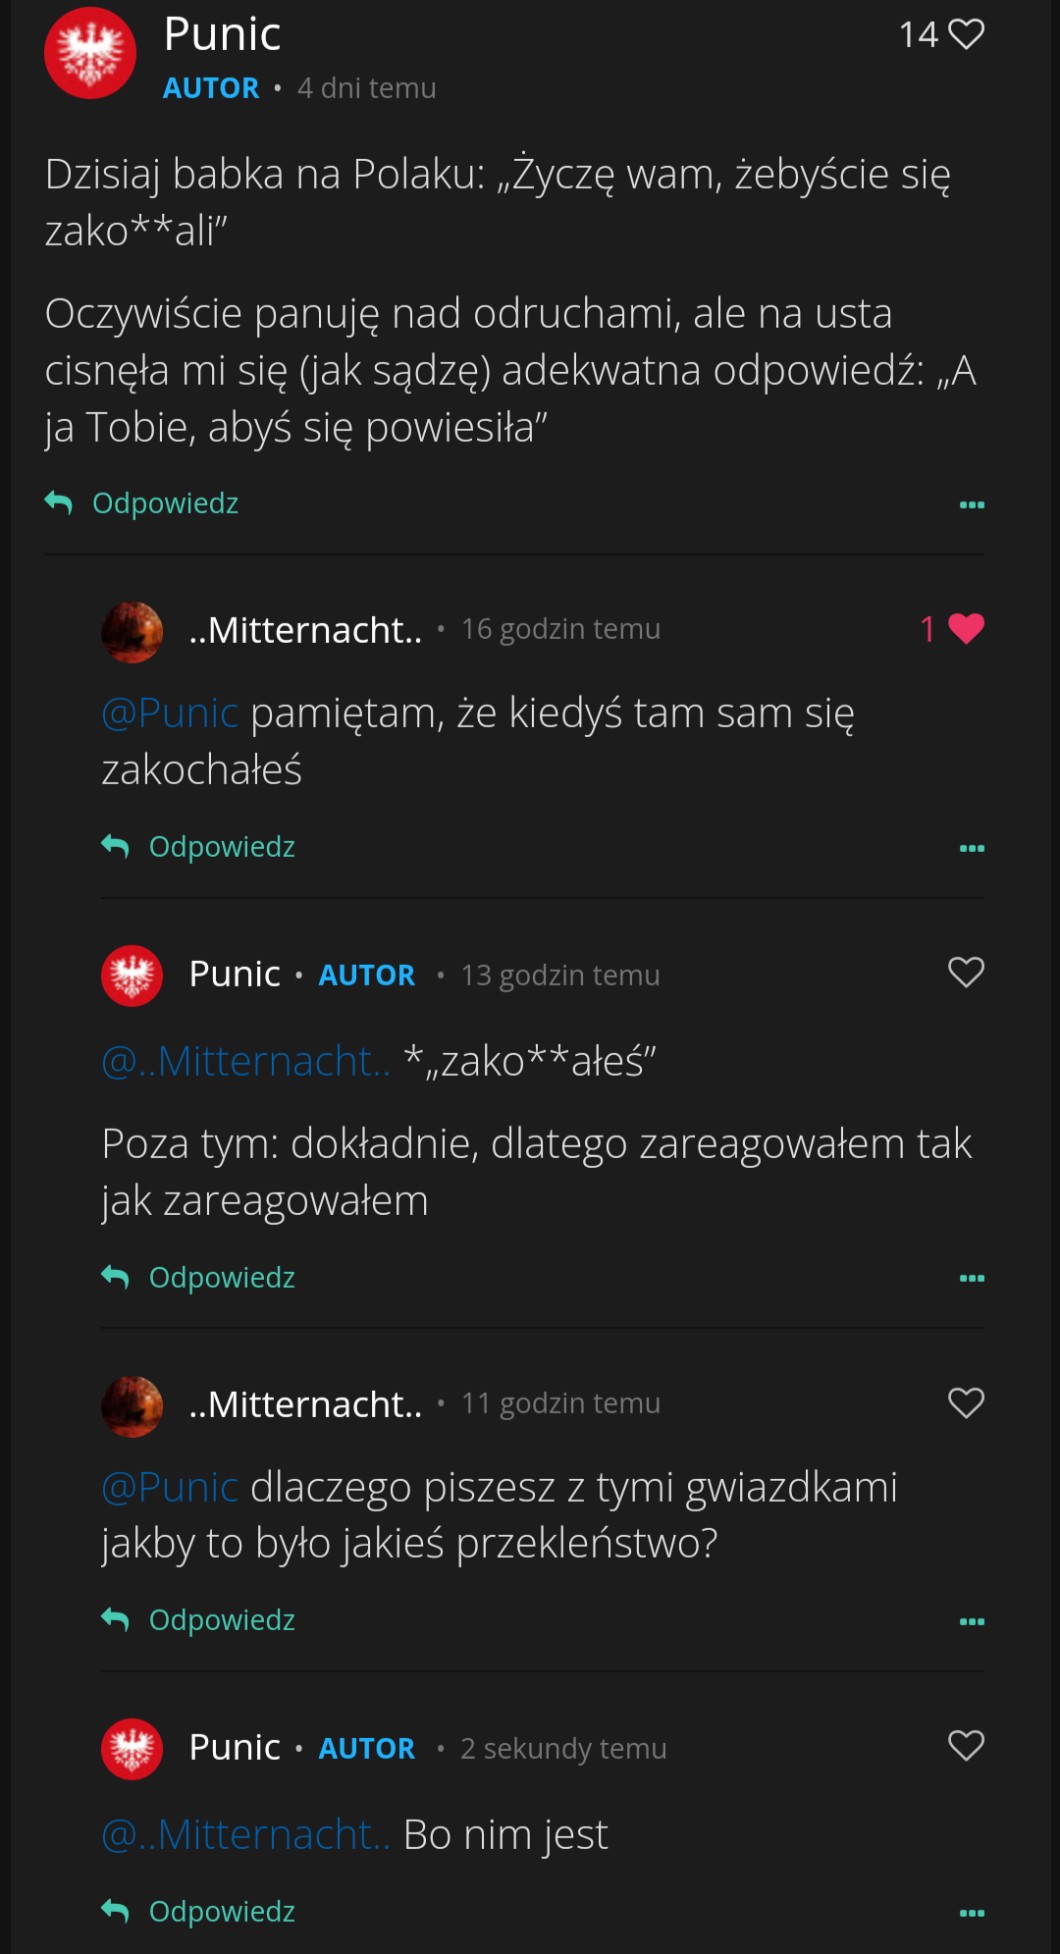Open more options on Punic's top comment
Screen dimensions: 1060x1954
[x=972, y=505]
